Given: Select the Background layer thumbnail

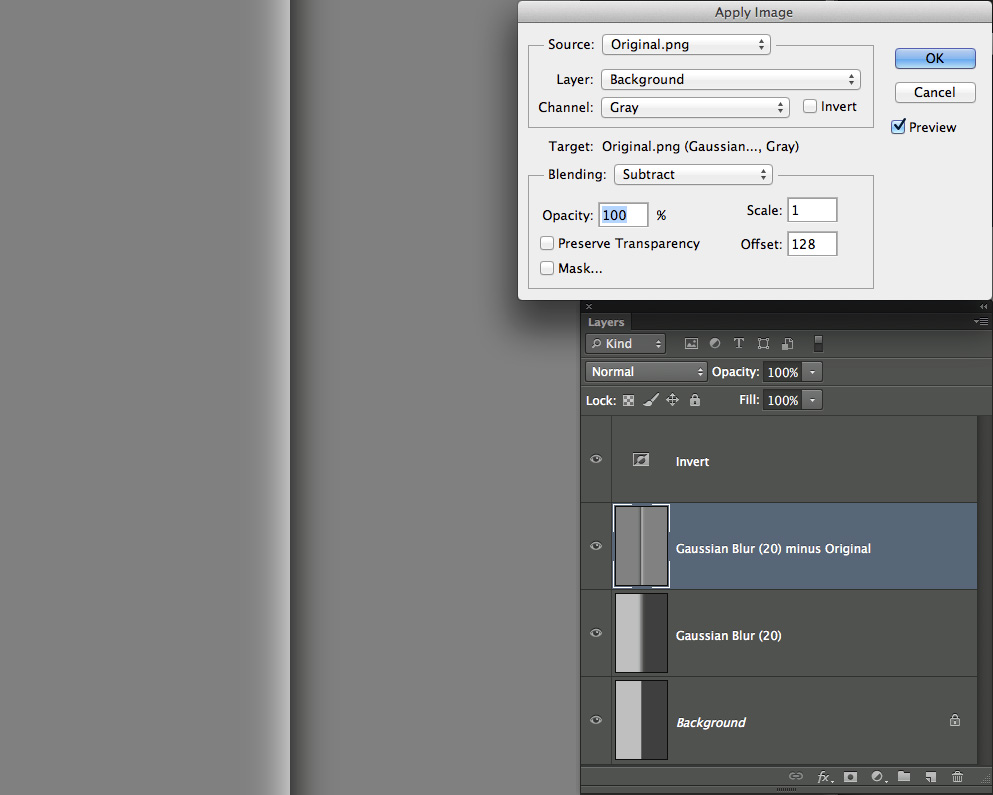Looking at the screenshot, I should click(642, 720).
